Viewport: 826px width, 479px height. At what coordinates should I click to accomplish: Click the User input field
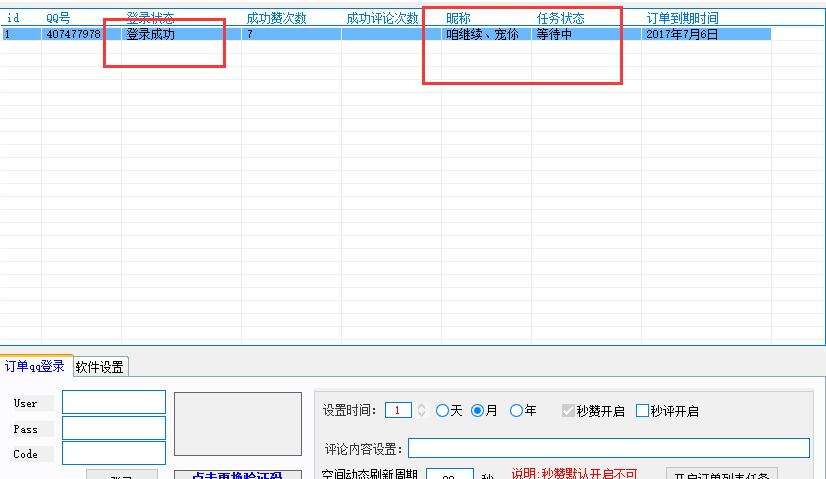[113, 402]
